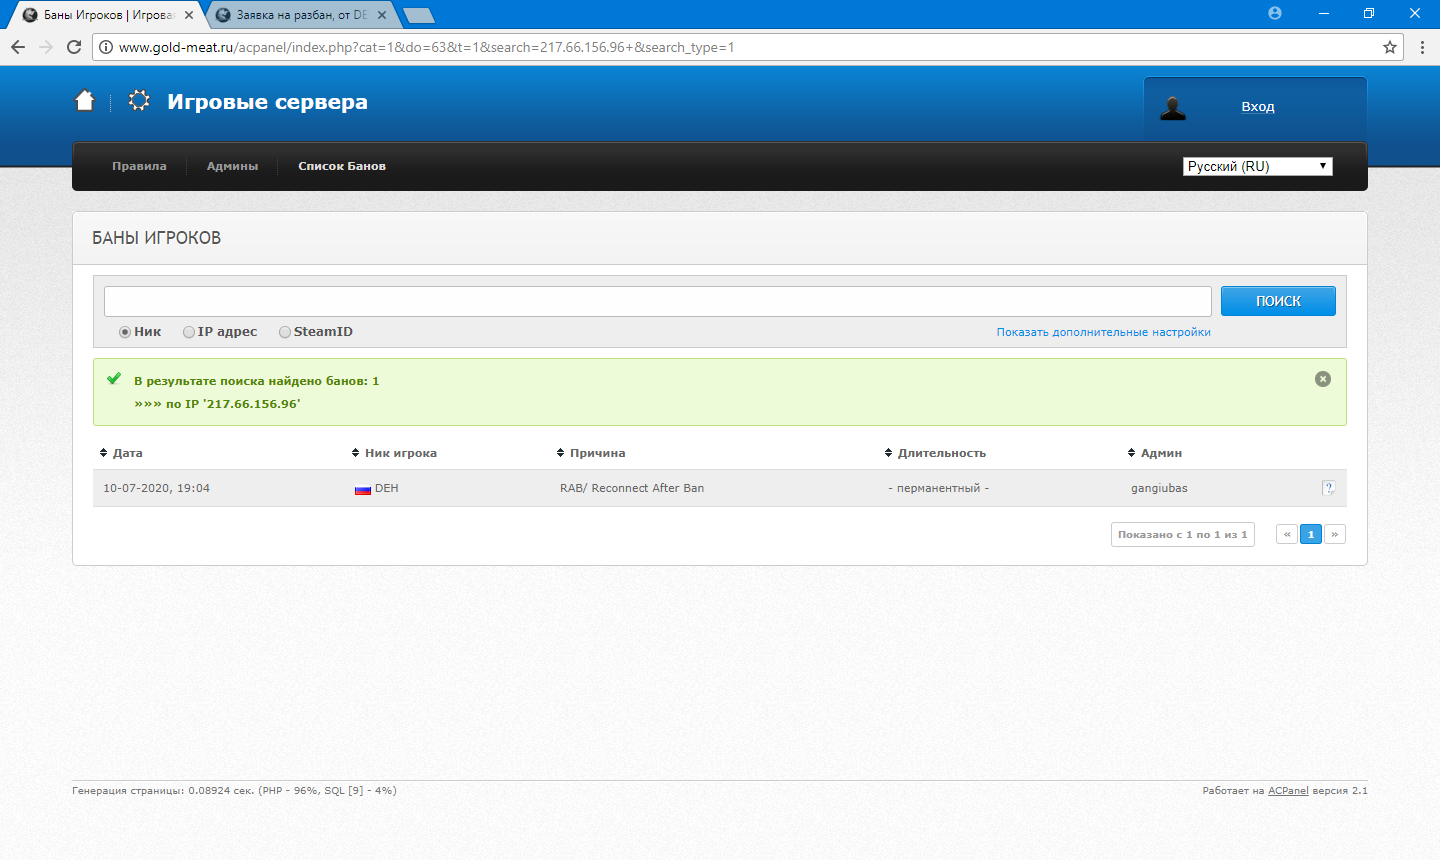Screen dimensions: 1440x860
Task: Go to the home page icon
Action: (85, 101)
